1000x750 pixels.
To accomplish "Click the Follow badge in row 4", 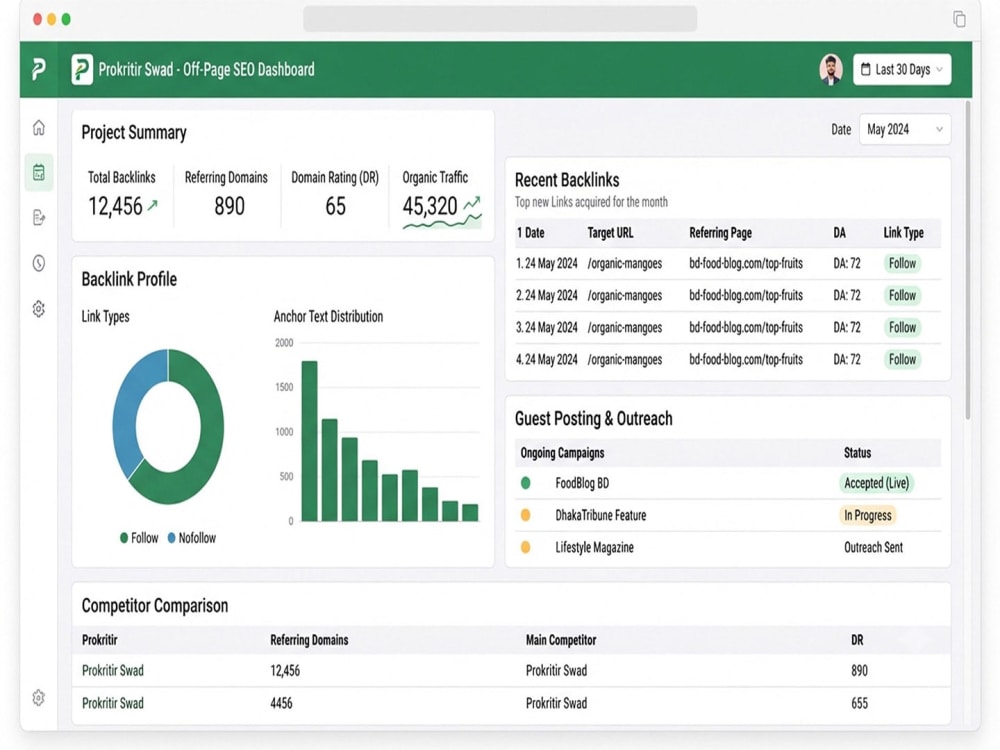I will point(902,359).
